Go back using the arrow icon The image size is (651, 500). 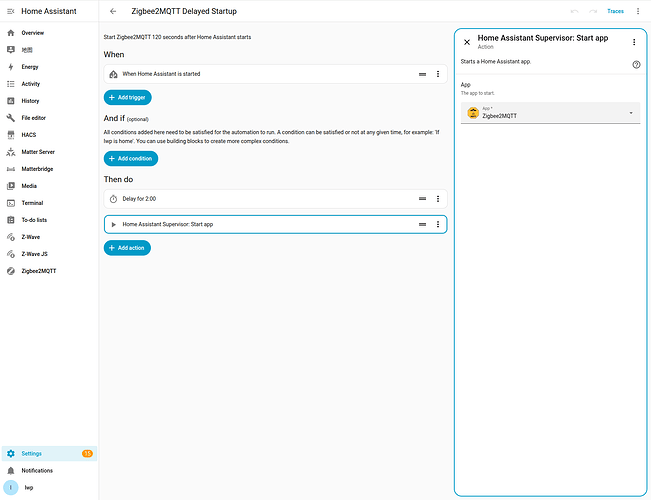click(113, 11)
